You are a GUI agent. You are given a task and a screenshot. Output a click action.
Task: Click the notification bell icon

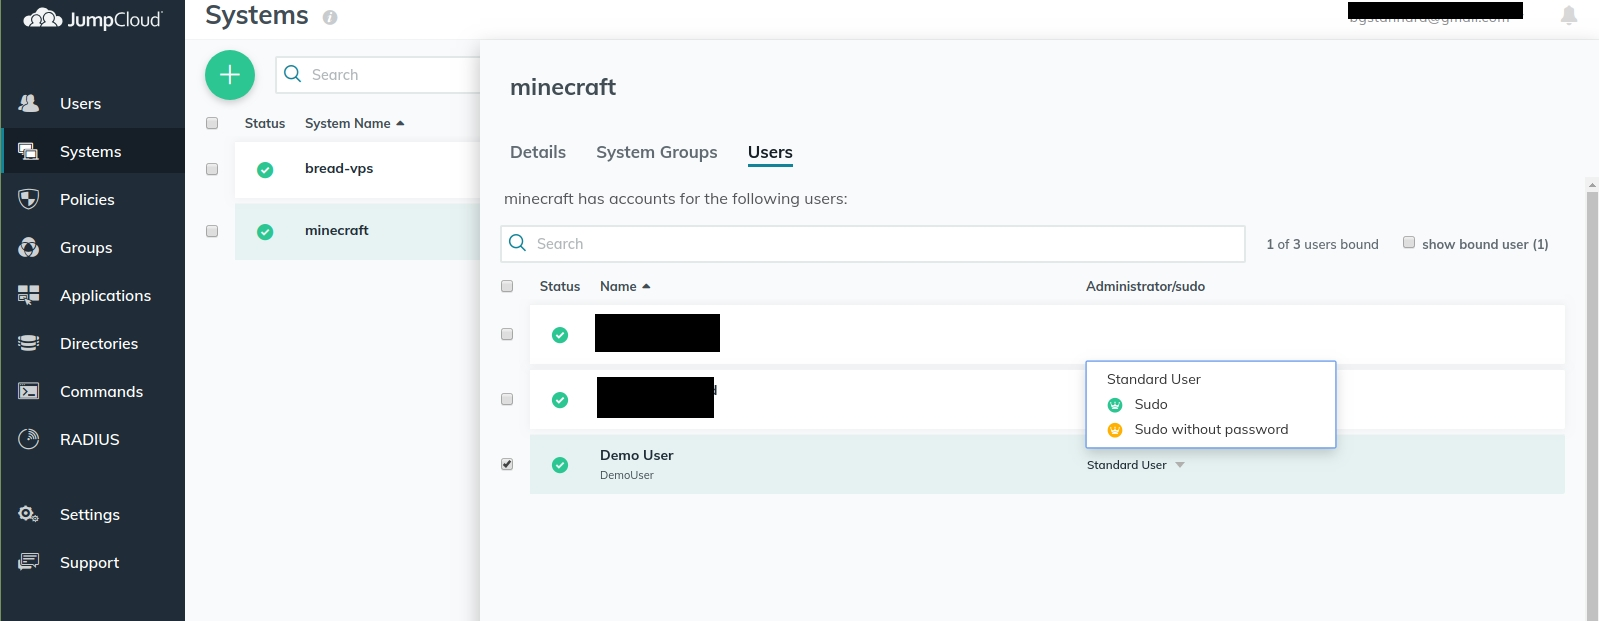(x=1569, y=15)
